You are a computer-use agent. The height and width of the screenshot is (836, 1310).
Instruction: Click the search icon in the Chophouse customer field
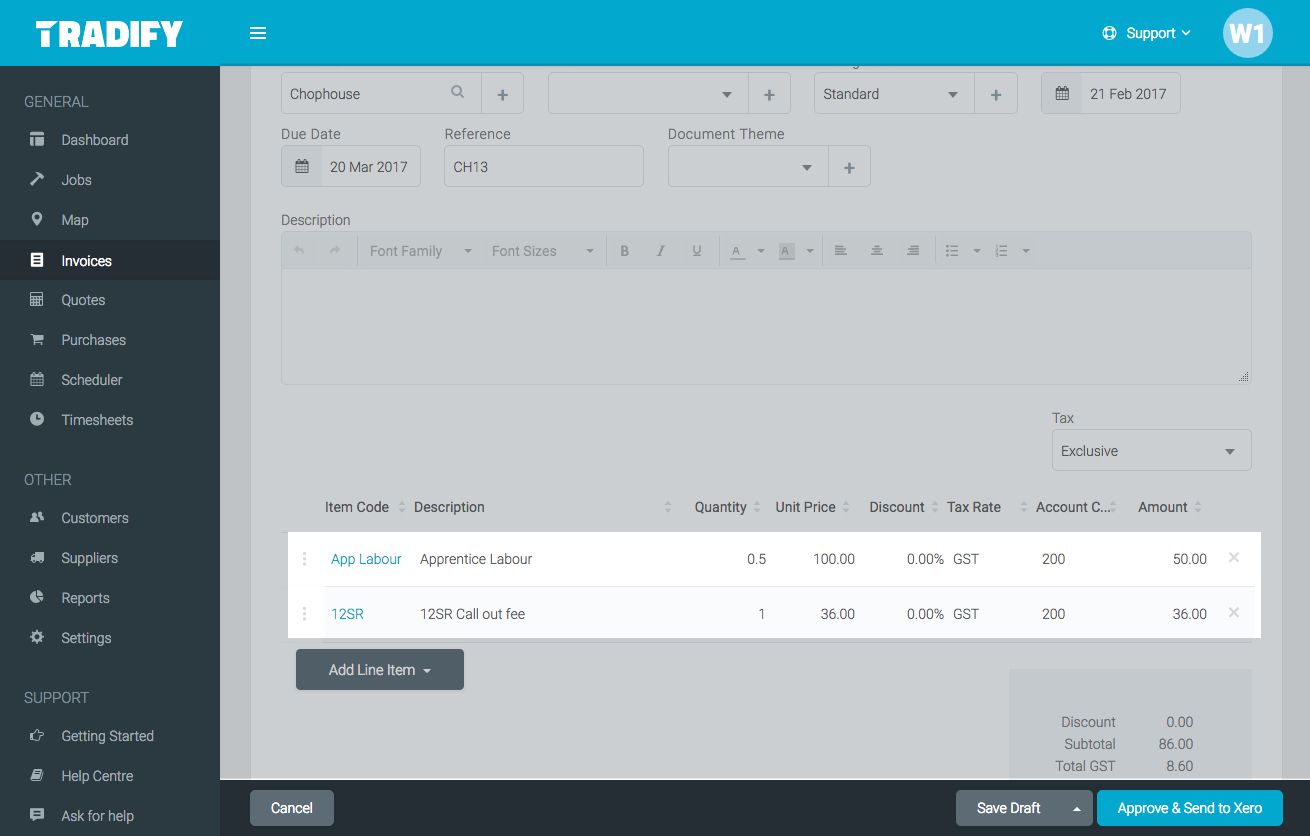(x=457, y=92)
